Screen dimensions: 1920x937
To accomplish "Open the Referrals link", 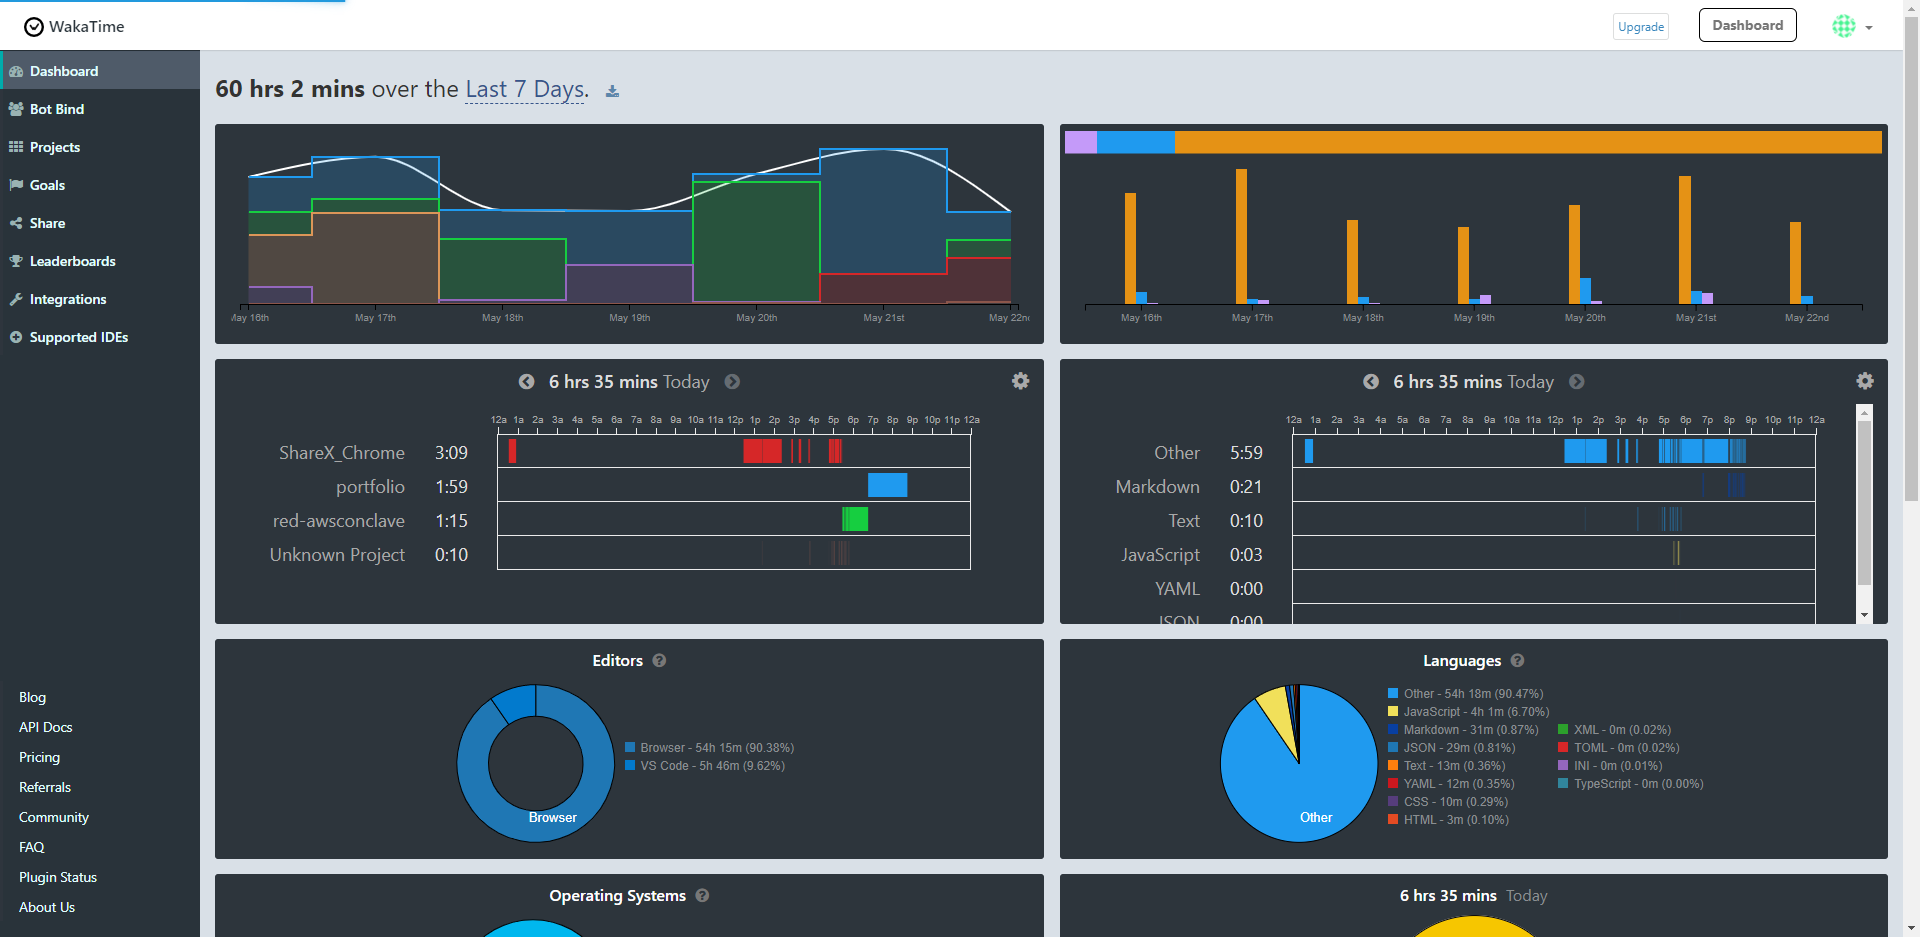I will [45, 787].
